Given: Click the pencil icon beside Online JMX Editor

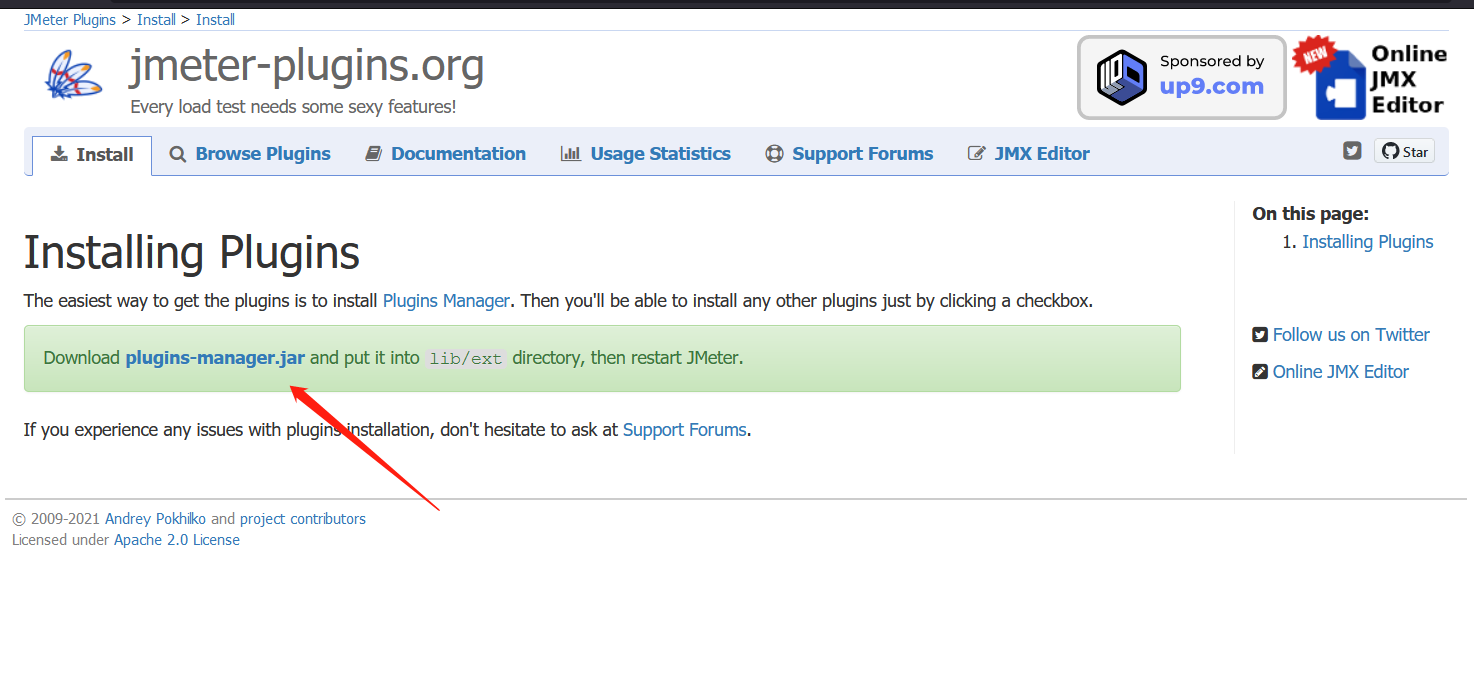Looking at the screenshot, I should point(1260,372).
